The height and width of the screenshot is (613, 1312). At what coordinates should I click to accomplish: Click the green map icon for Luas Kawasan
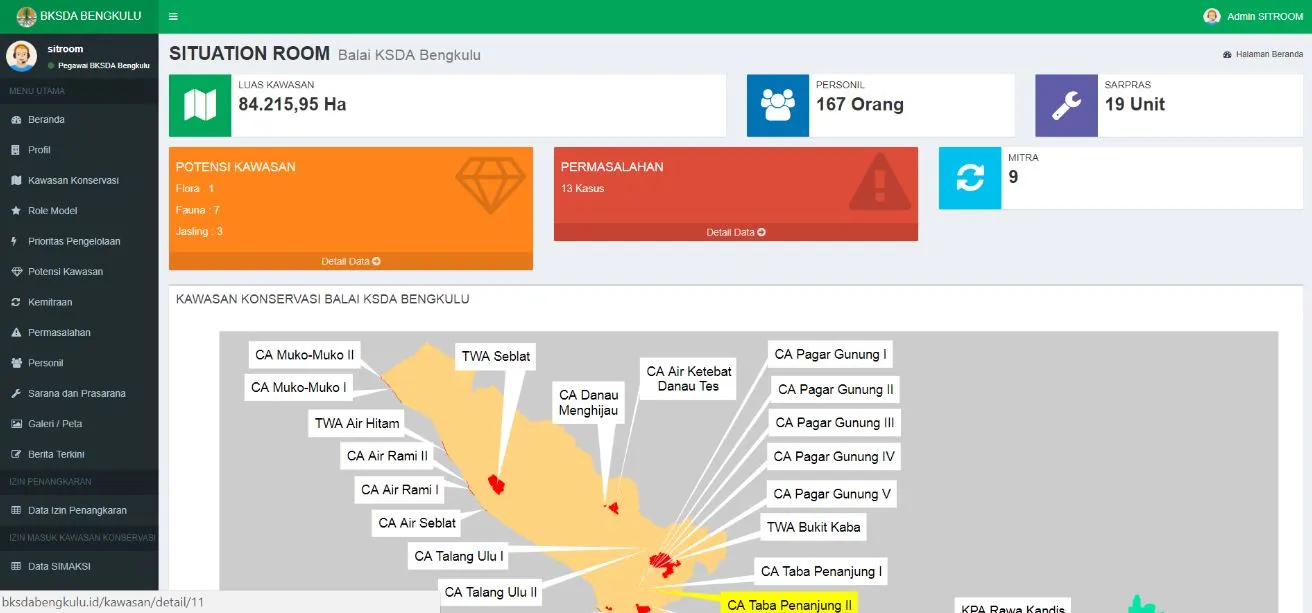pos(200,105)
